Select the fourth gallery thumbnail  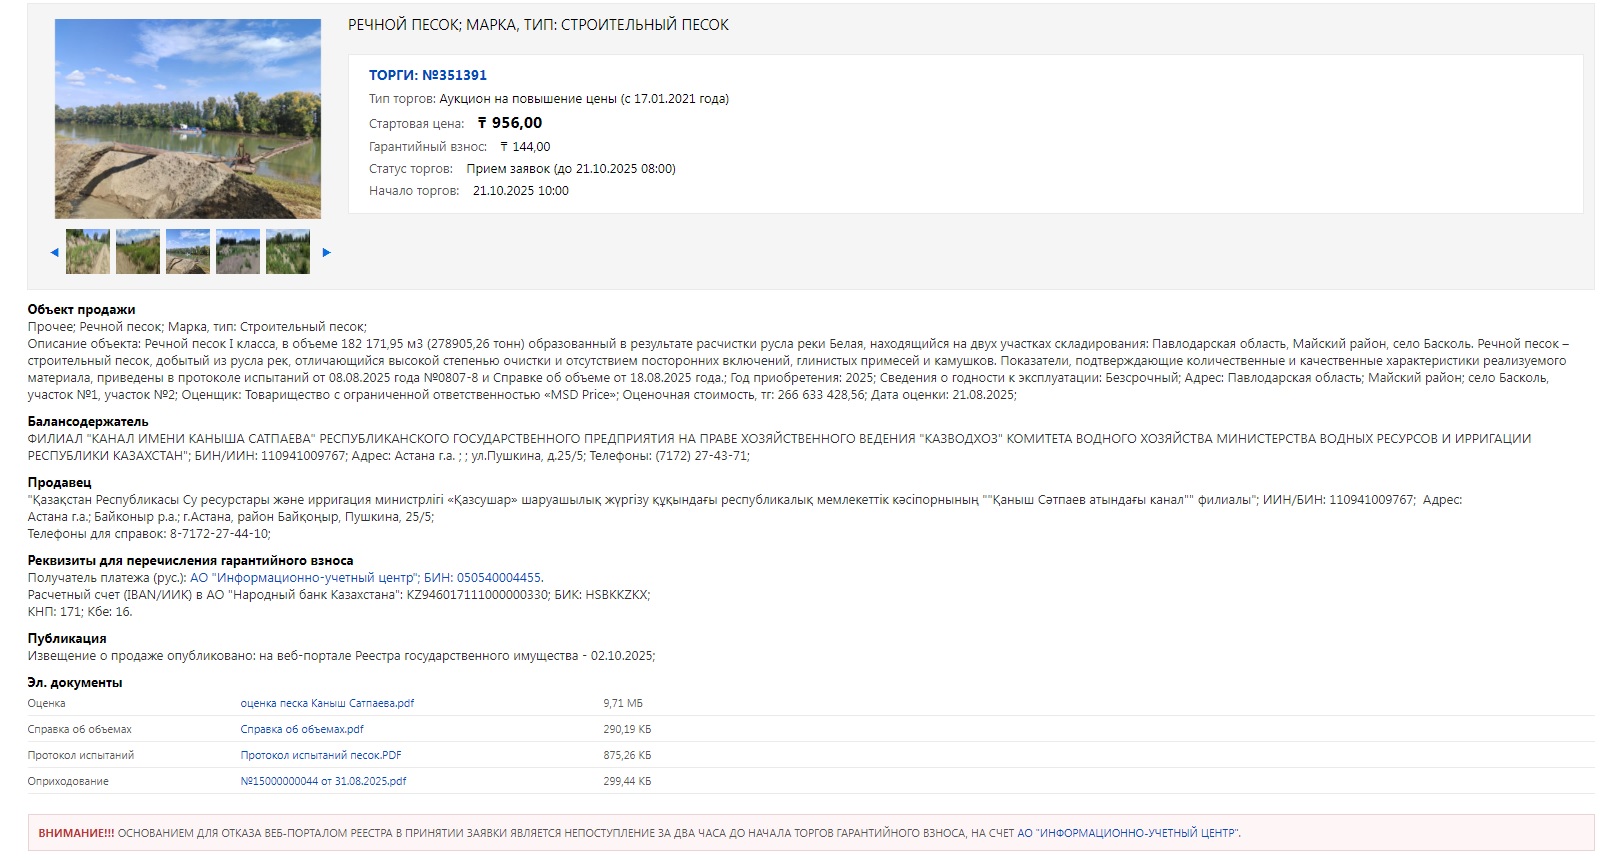[238, 252]
